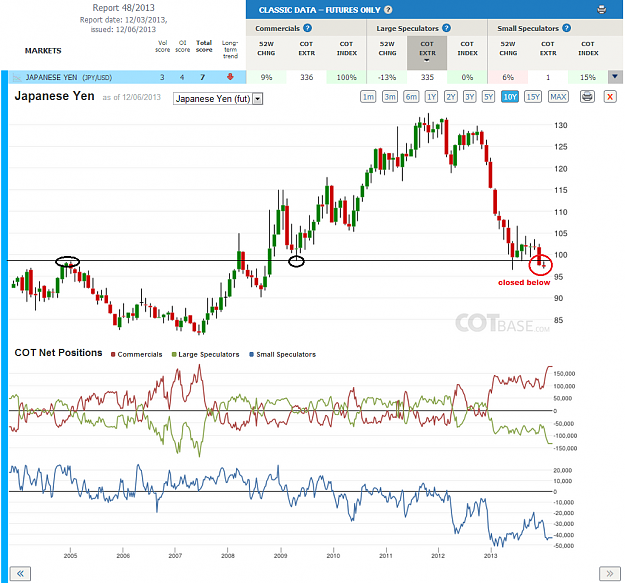Expand the Japanese Yen row arrow

click(615, 77)
